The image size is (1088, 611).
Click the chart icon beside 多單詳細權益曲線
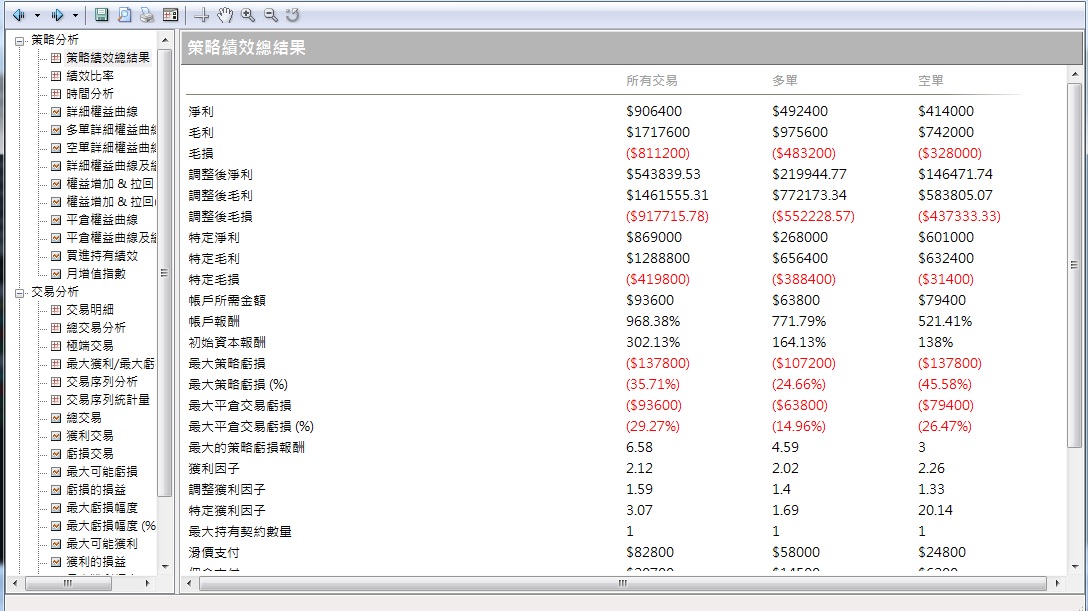pyautogui.click(x=56, y=130)
